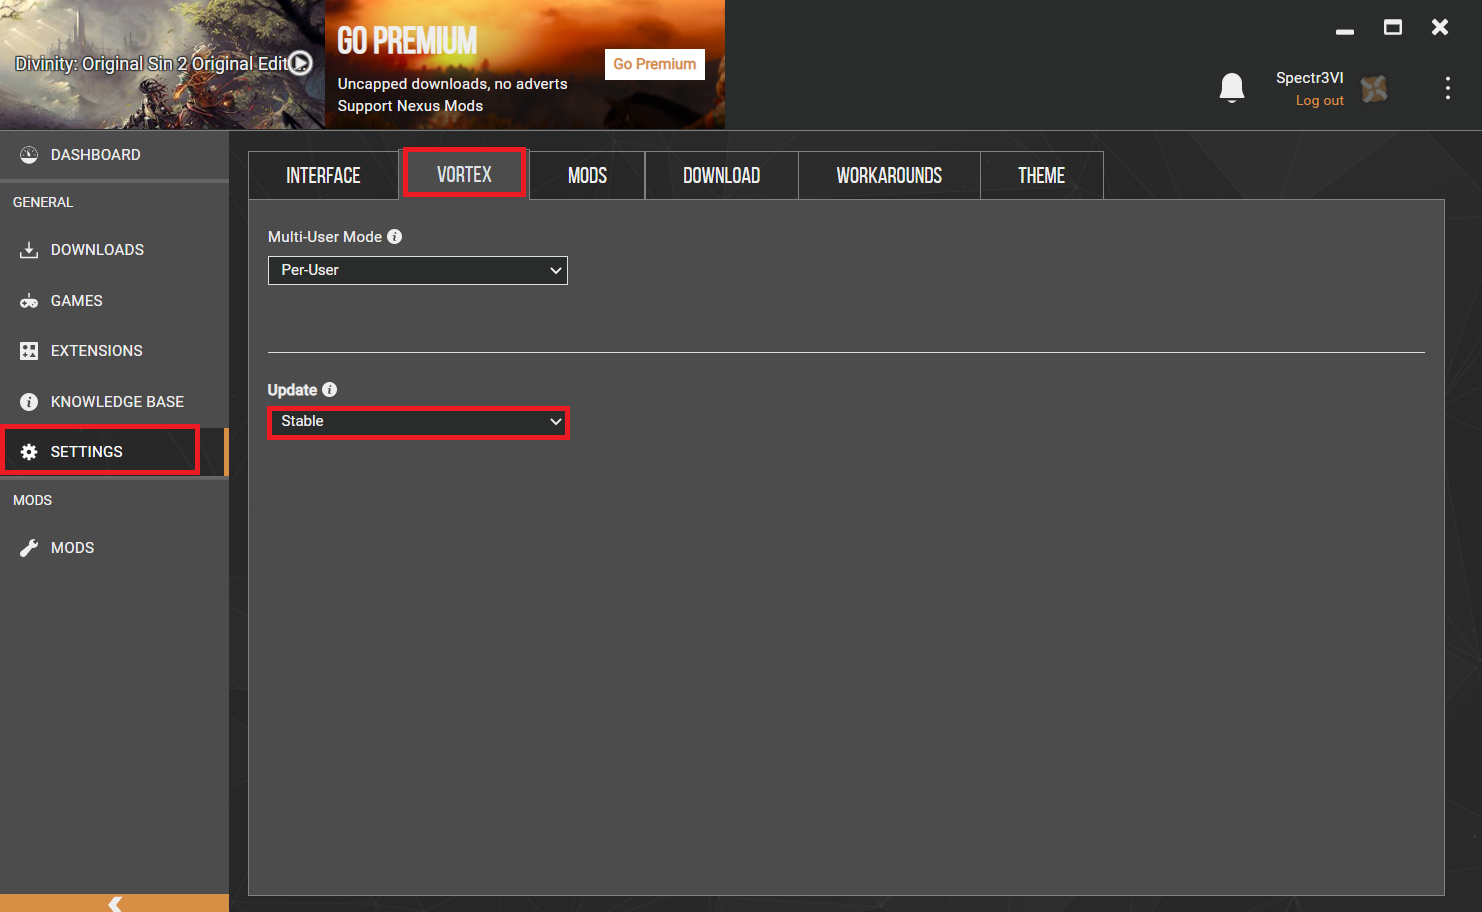Image resolution: width=1482 pixels, height=912 pixels.
Task: Click the notifications bell icon
Action: click(1231, 88)
